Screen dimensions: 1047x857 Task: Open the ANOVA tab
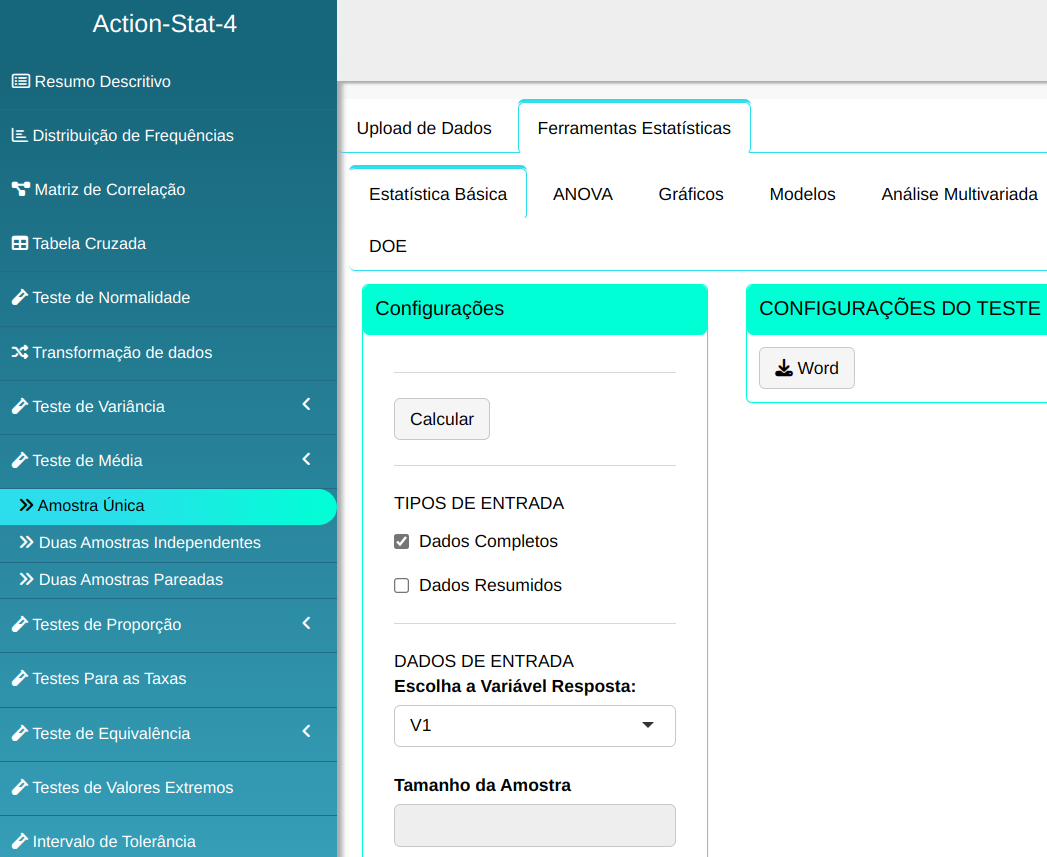click(582, 194)
